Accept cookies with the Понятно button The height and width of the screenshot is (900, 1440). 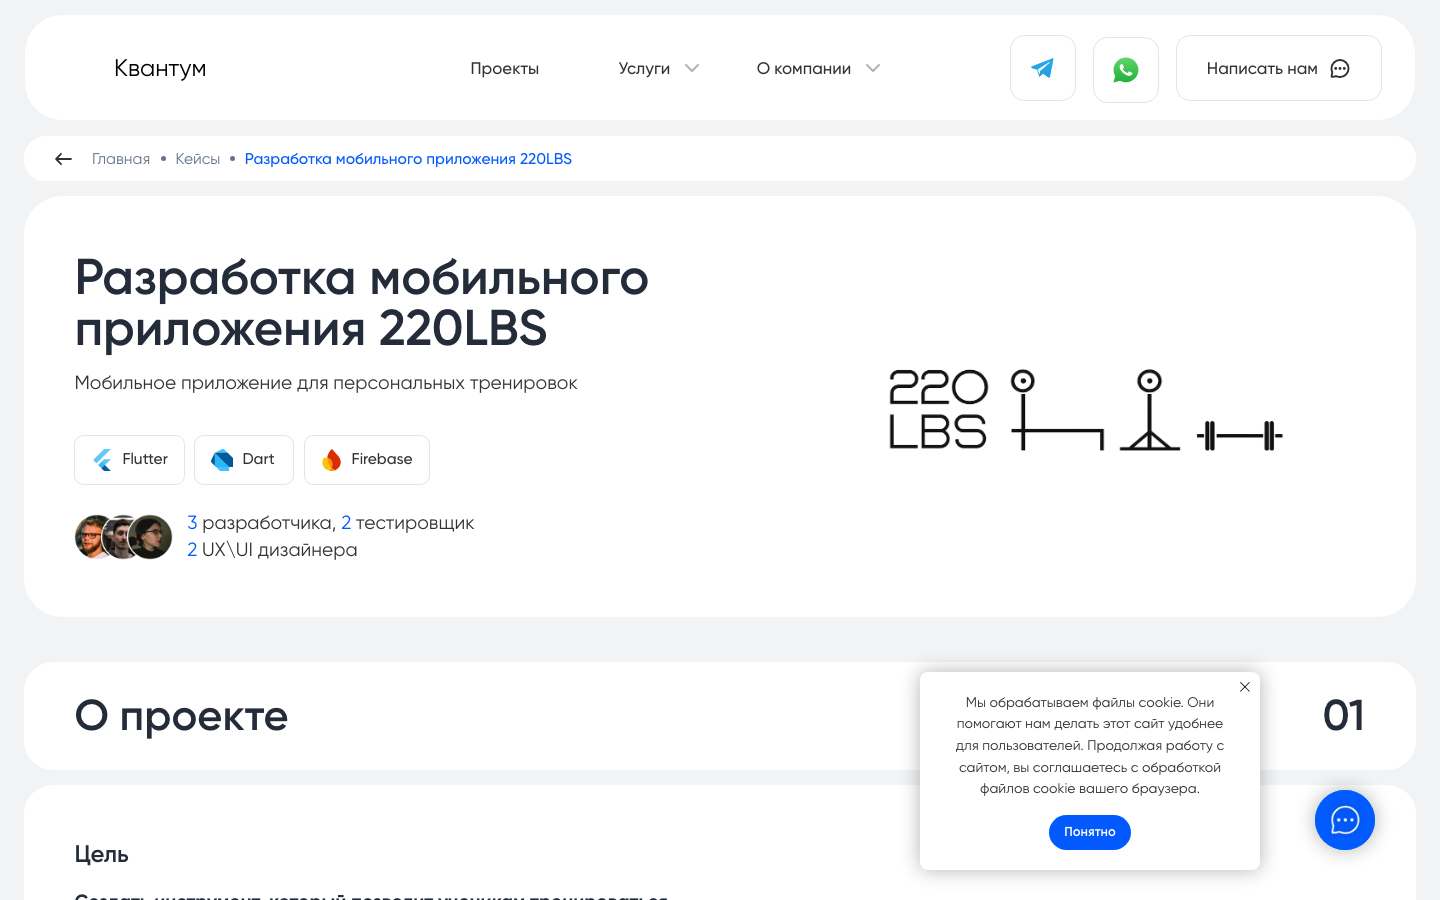[1090, 832]
